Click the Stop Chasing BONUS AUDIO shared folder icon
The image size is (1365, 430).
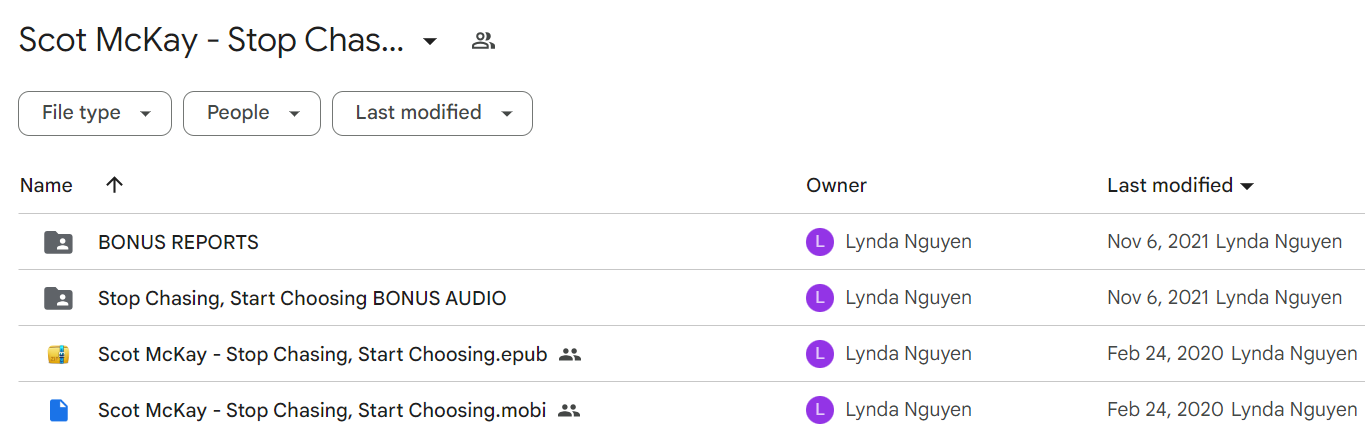[58, 298]
